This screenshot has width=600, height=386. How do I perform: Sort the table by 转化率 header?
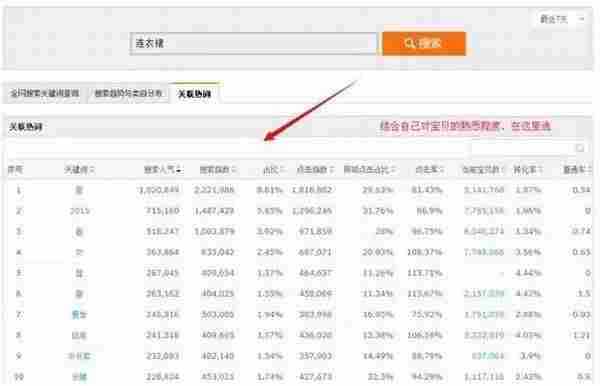point(528,169)
